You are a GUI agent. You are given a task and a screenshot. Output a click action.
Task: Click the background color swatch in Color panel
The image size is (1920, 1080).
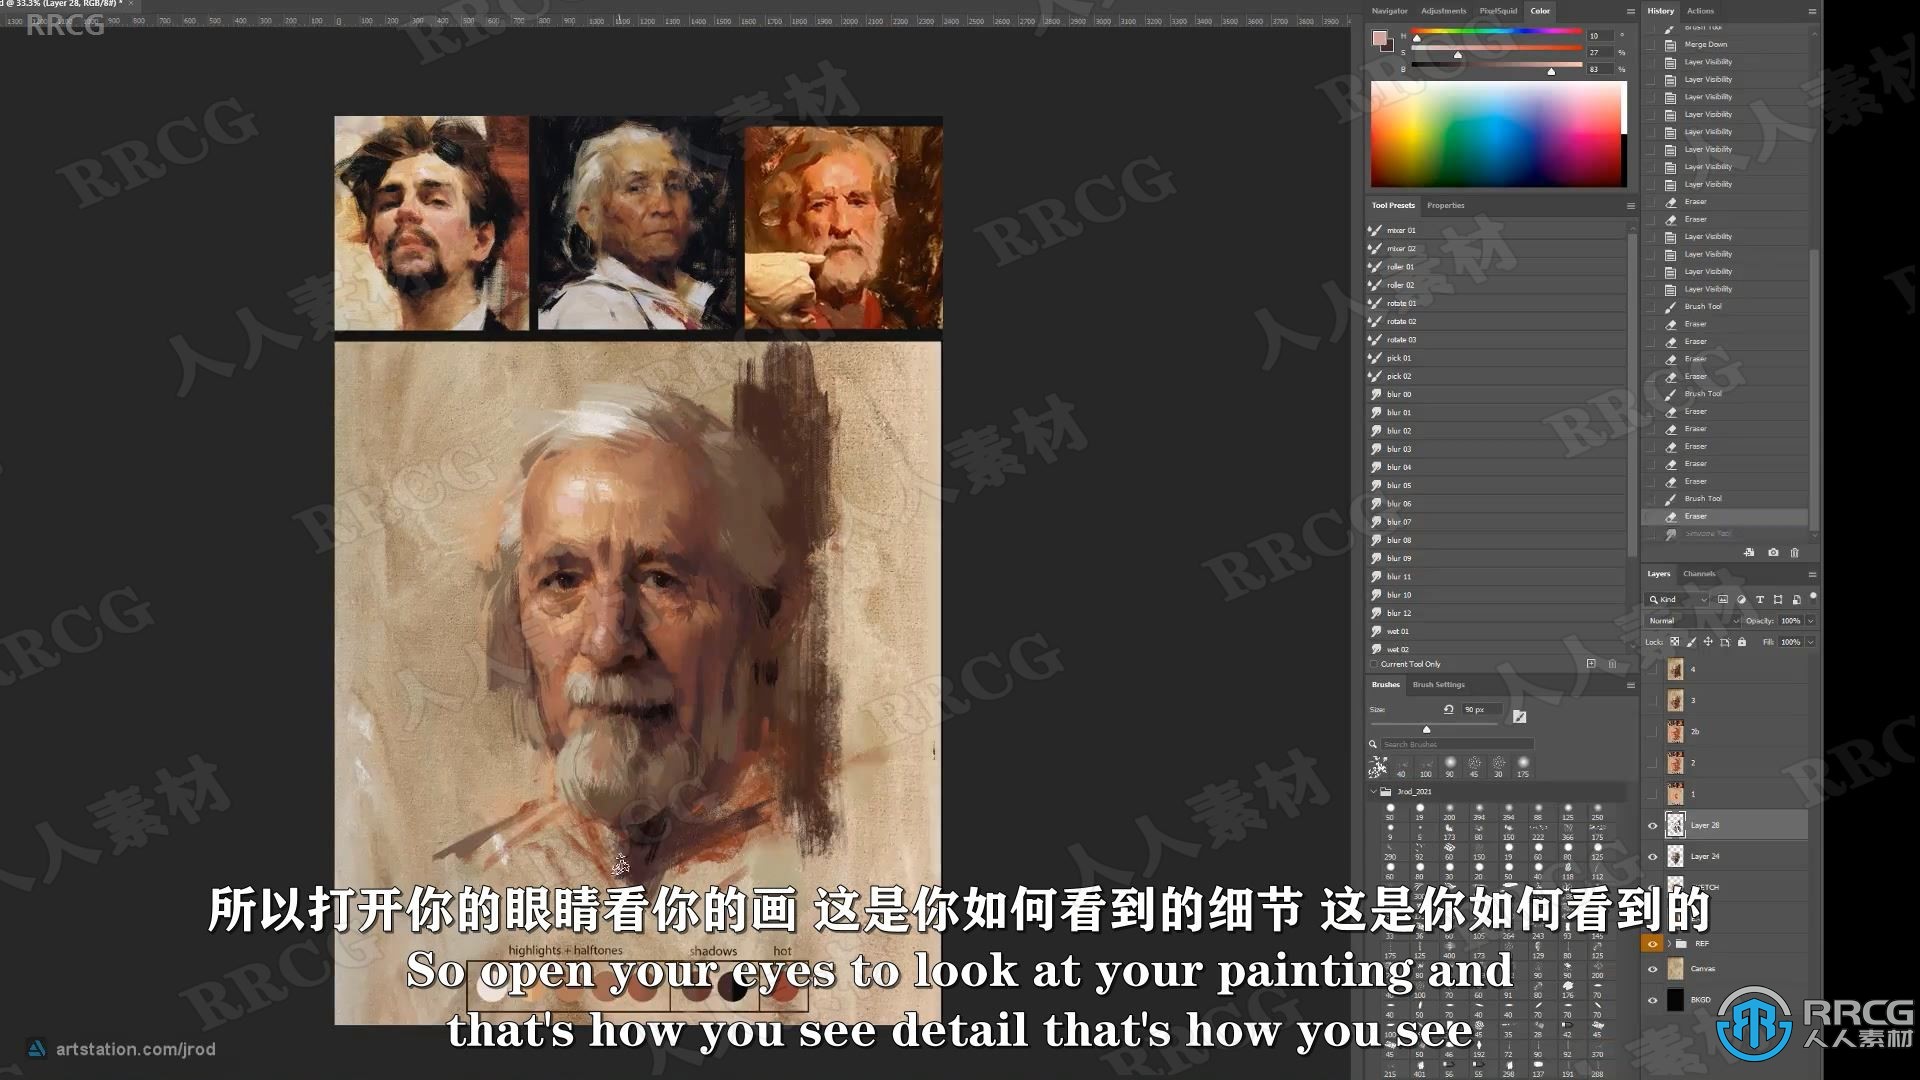click(x=1388, y=46)
